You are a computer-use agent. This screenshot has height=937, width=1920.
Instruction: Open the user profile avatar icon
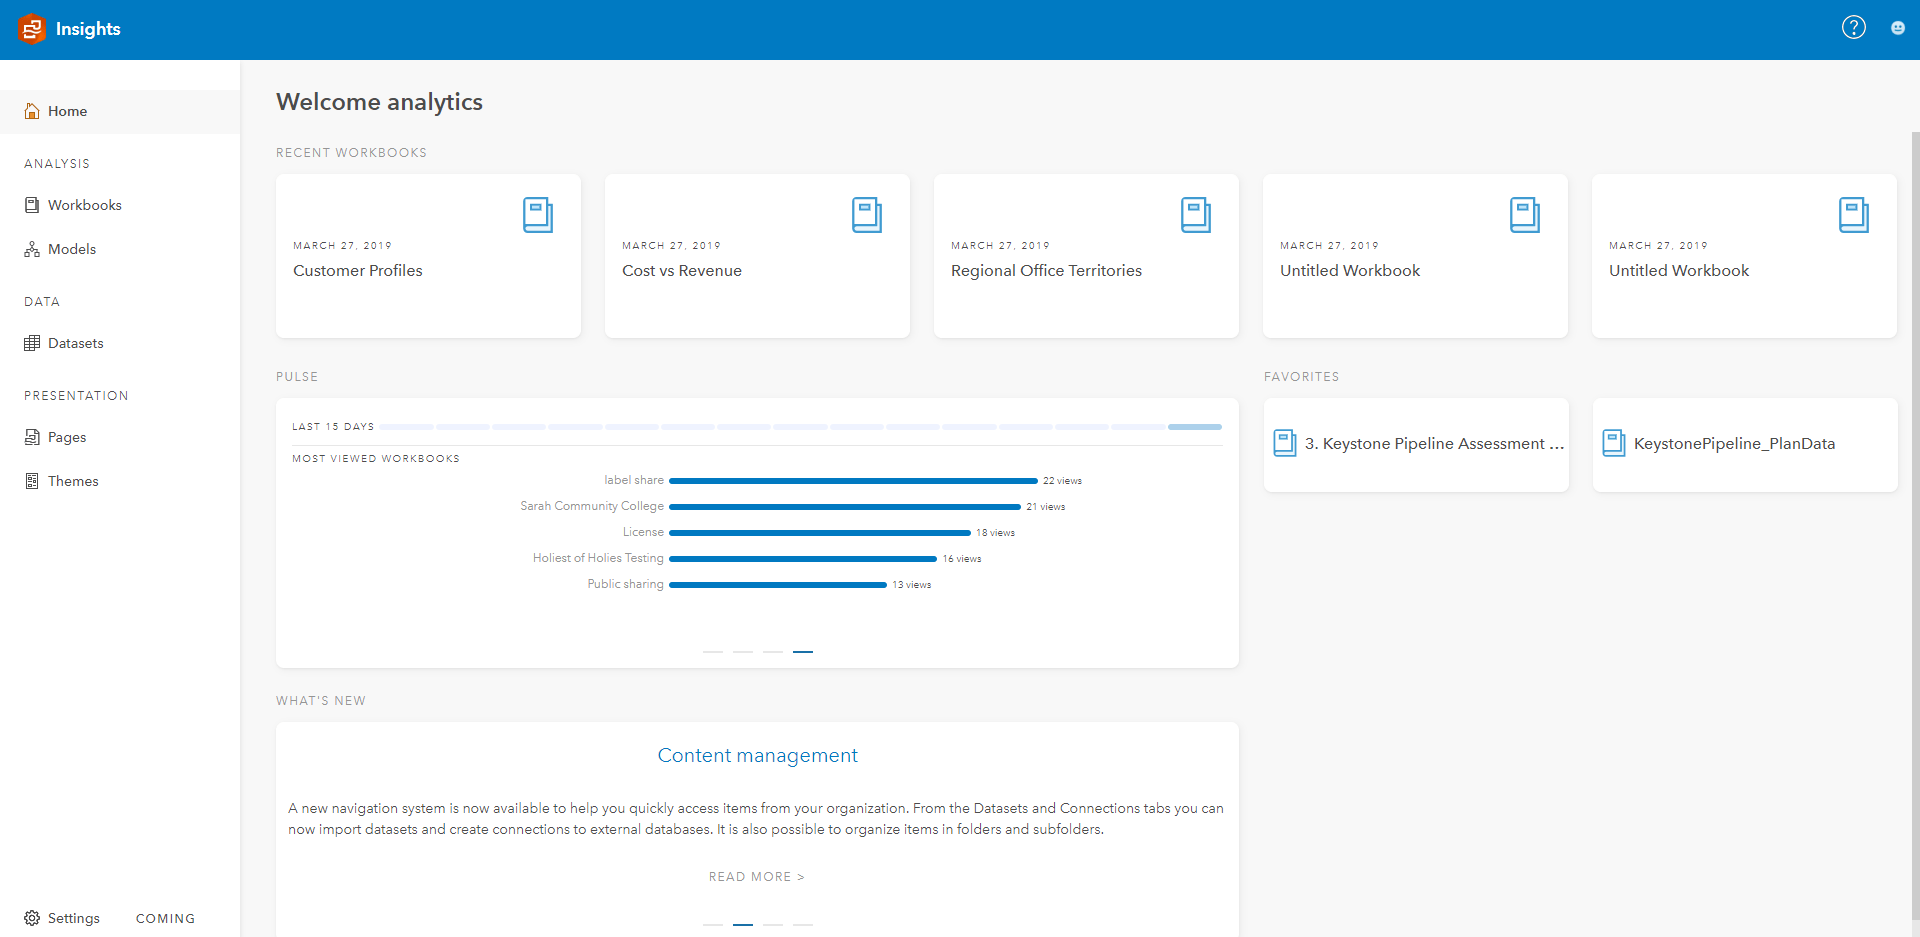(x=1897, y=28)
